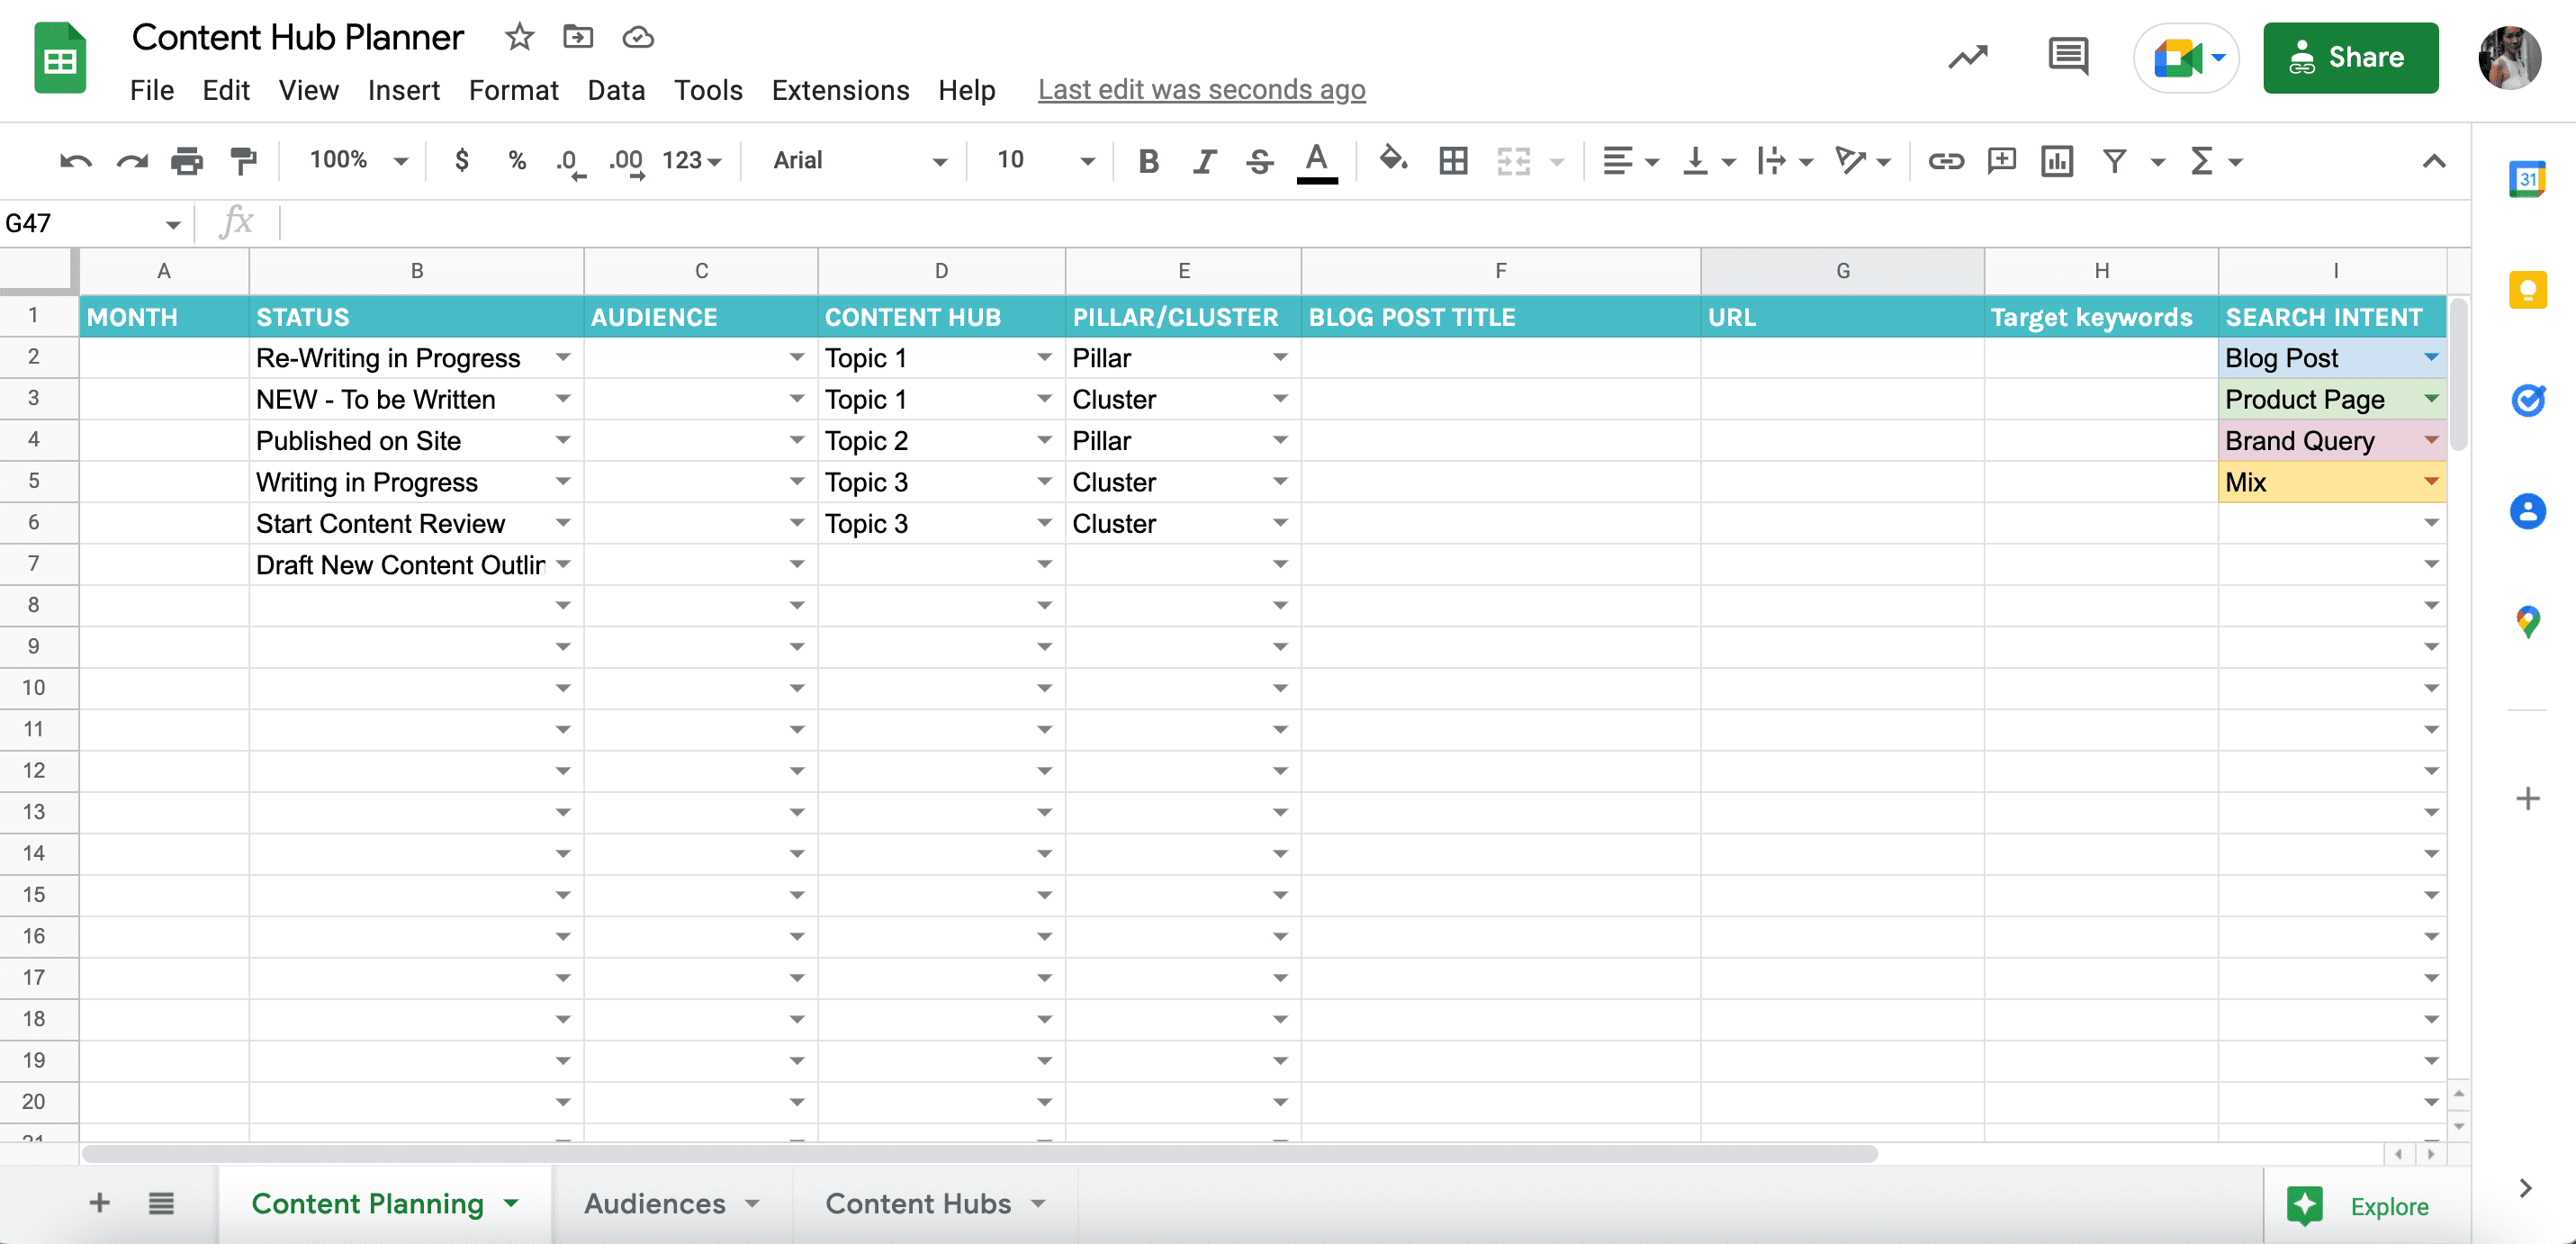The height and width of the screenshot is (1244, 2576).
Task: Click the Share button
Action: tap(2351, 57)
